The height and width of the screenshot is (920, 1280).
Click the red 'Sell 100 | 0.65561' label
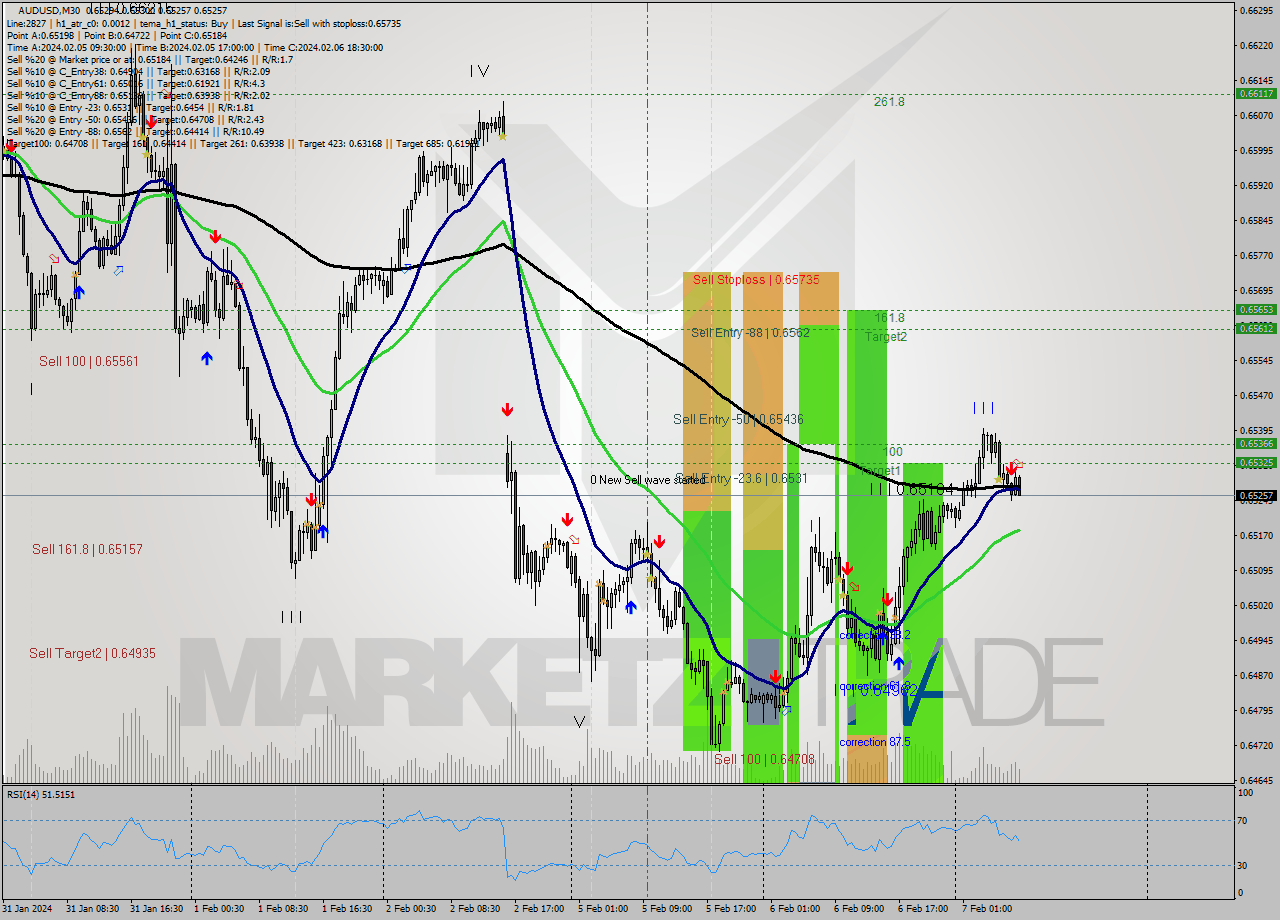tap(89, 361)
